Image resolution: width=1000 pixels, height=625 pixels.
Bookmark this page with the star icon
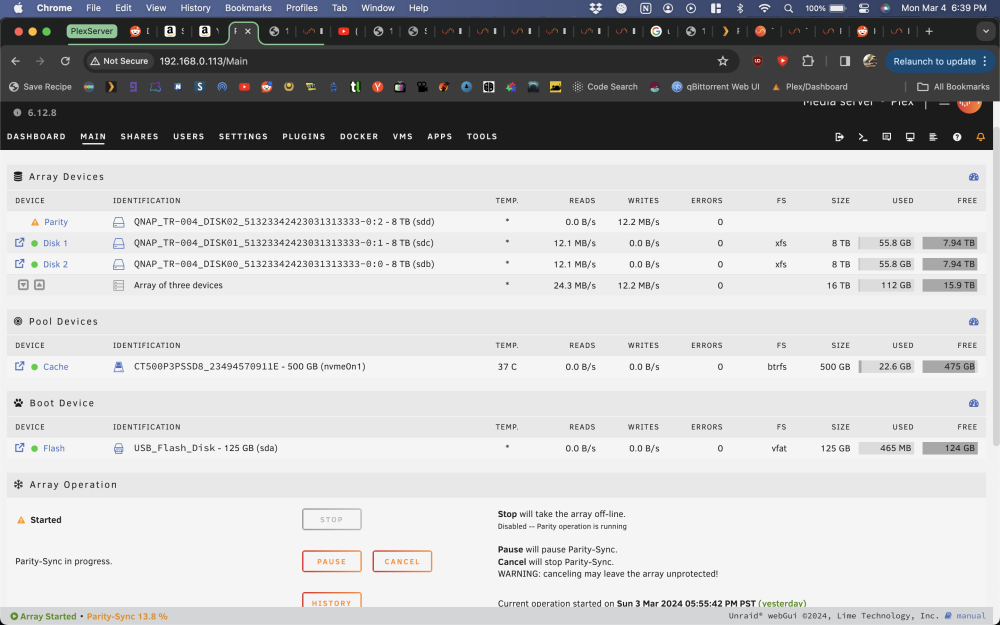click(723, 61)
